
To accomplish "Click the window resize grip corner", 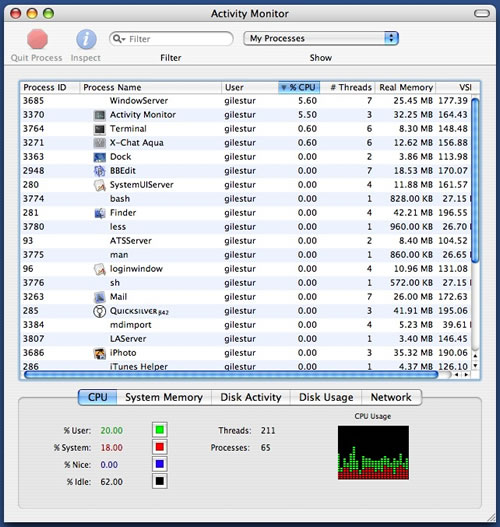I will (x=491, y=518).
